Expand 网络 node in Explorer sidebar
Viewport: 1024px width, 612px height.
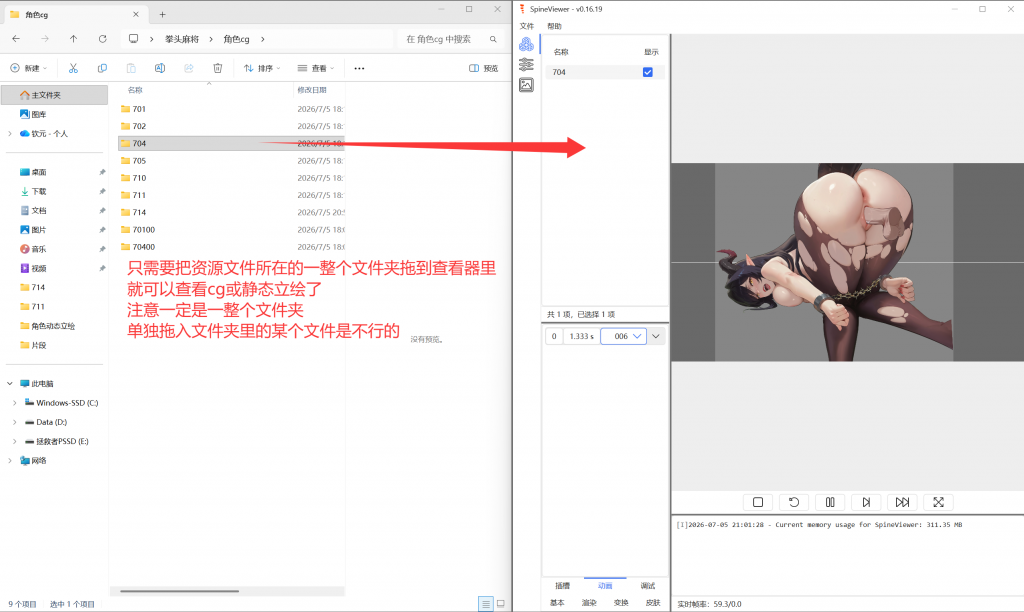point(10,460)
